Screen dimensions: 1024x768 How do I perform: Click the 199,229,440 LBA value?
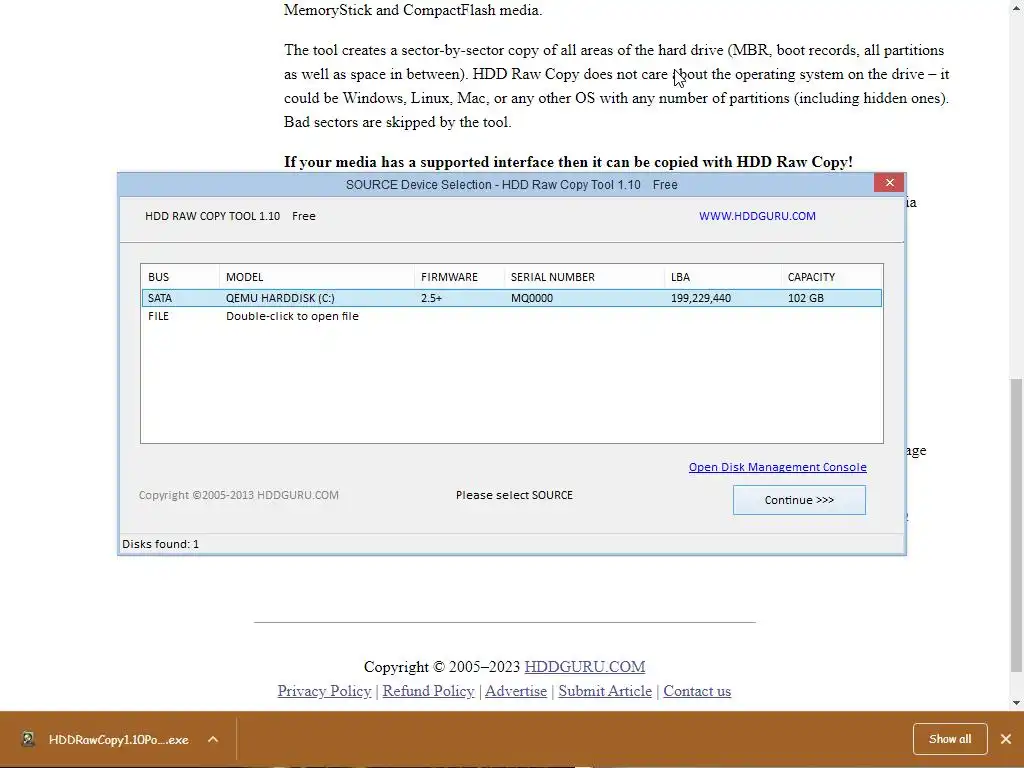tap(701, 298)
